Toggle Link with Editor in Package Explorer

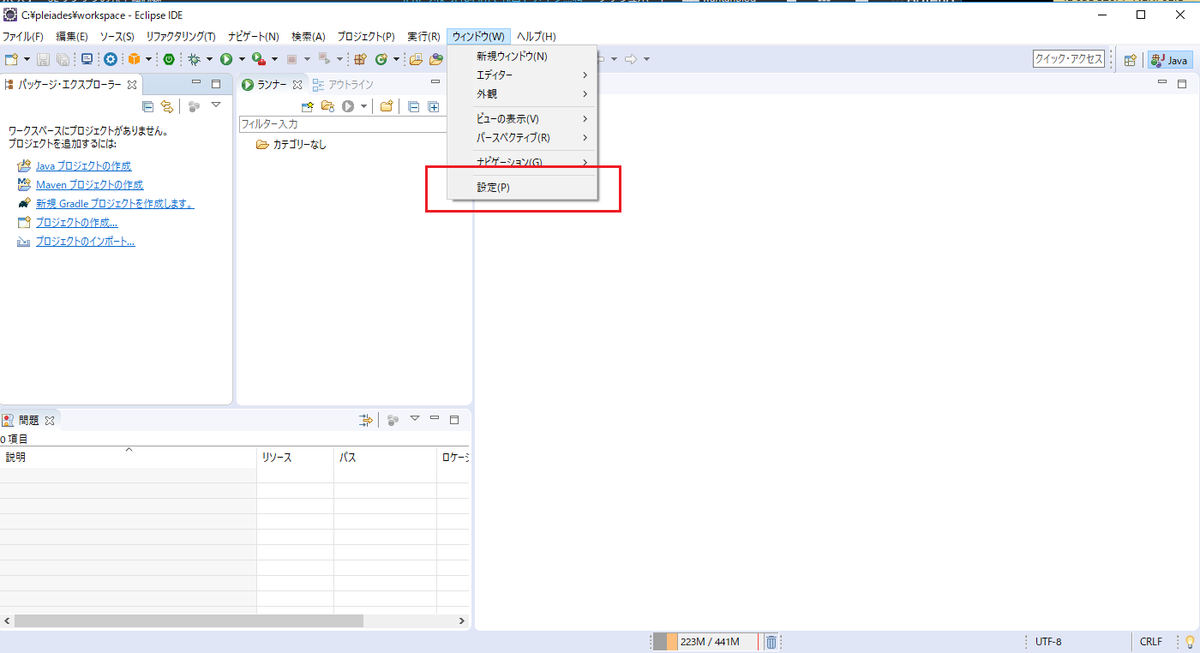pos(167,106)
